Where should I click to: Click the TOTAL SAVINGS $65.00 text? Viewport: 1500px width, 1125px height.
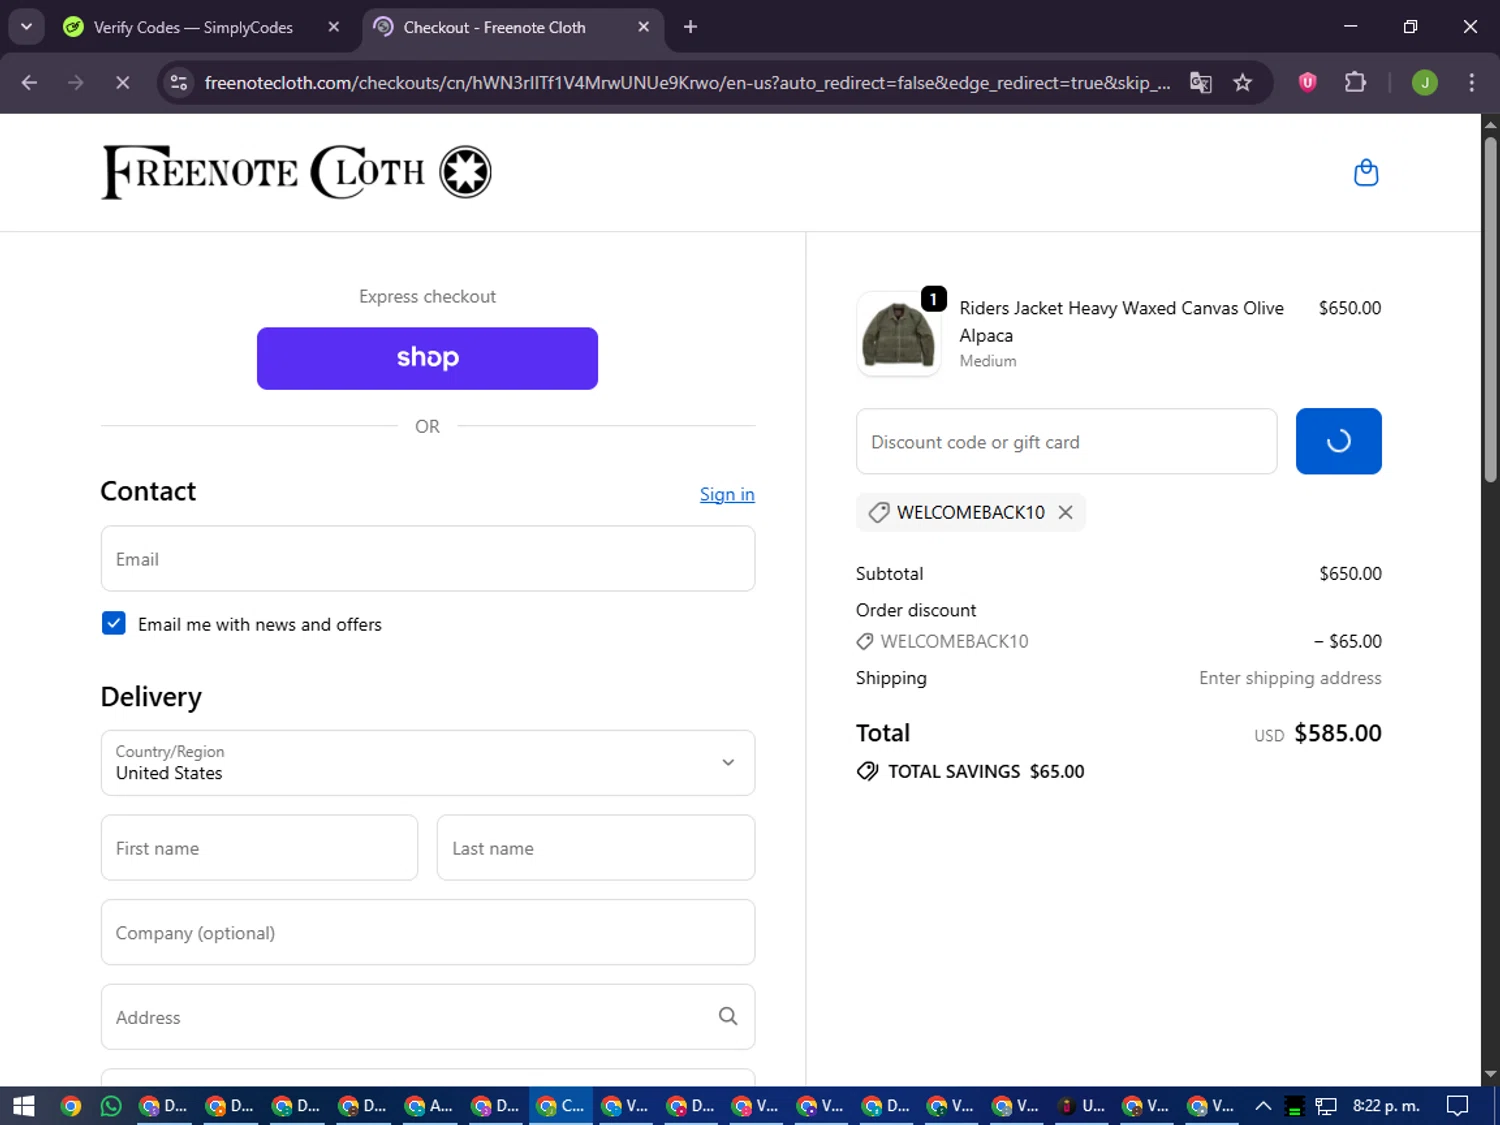(x=986, y=771)
